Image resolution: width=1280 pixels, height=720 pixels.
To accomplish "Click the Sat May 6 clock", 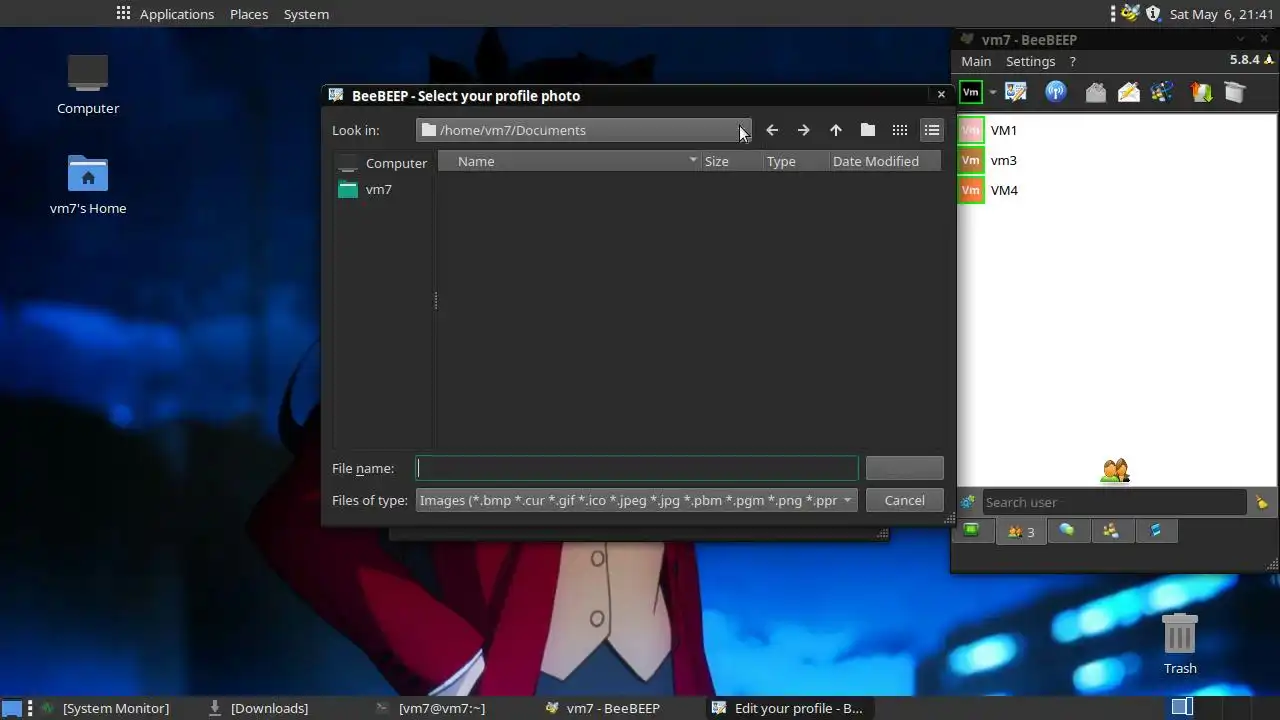I will click(x=1221, y=14).
